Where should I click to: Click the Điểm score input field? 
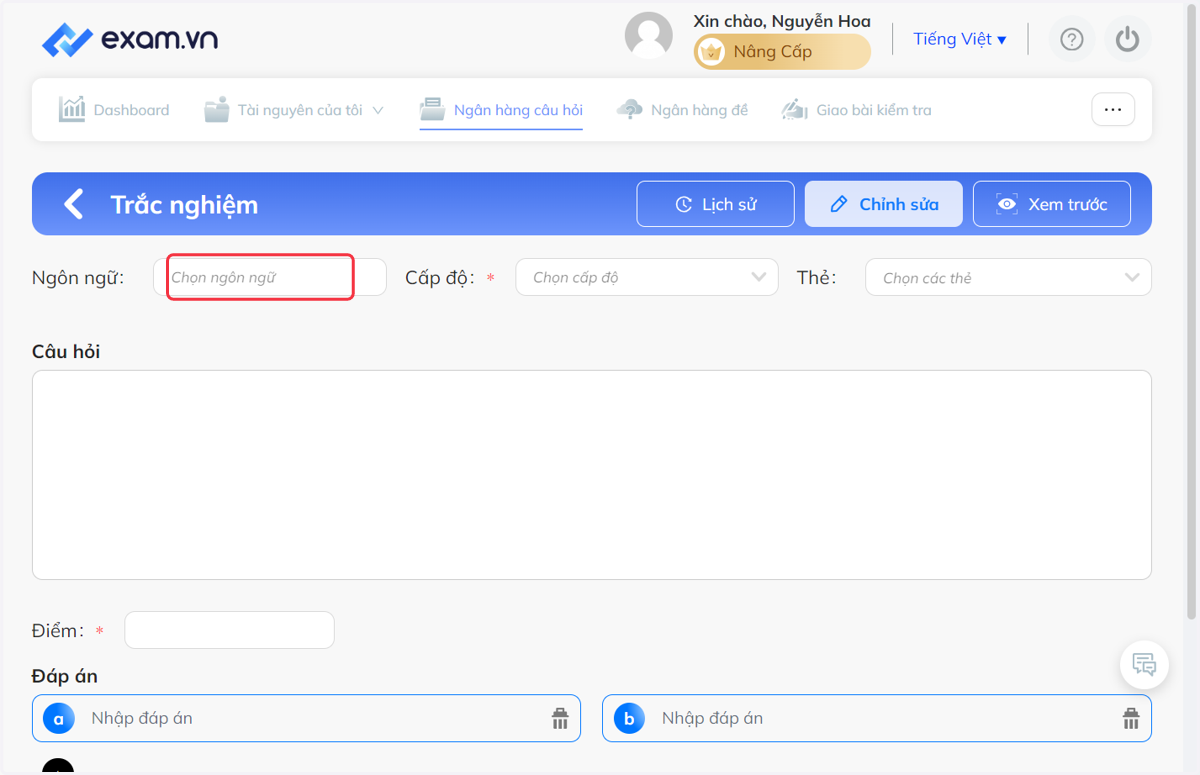229,630
